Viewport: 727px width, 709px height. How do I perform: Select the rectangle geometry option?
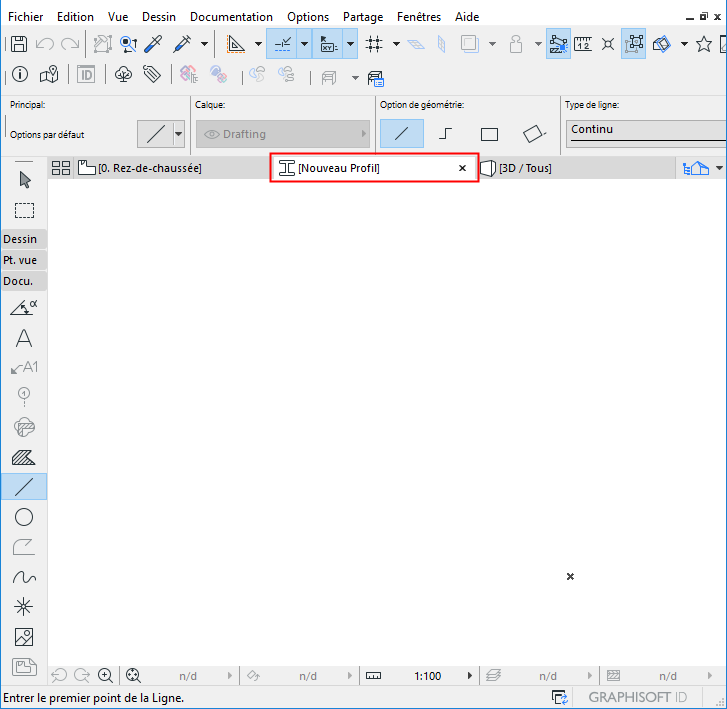coord(489,134)
